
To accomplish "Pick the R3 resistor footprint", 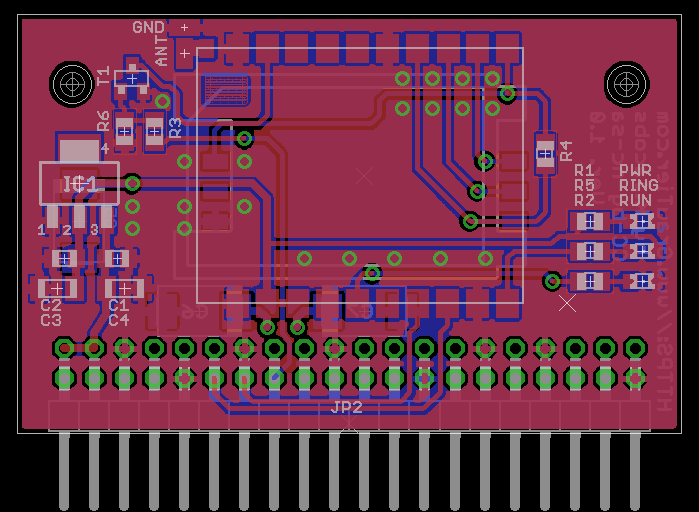I will point(155,131).
